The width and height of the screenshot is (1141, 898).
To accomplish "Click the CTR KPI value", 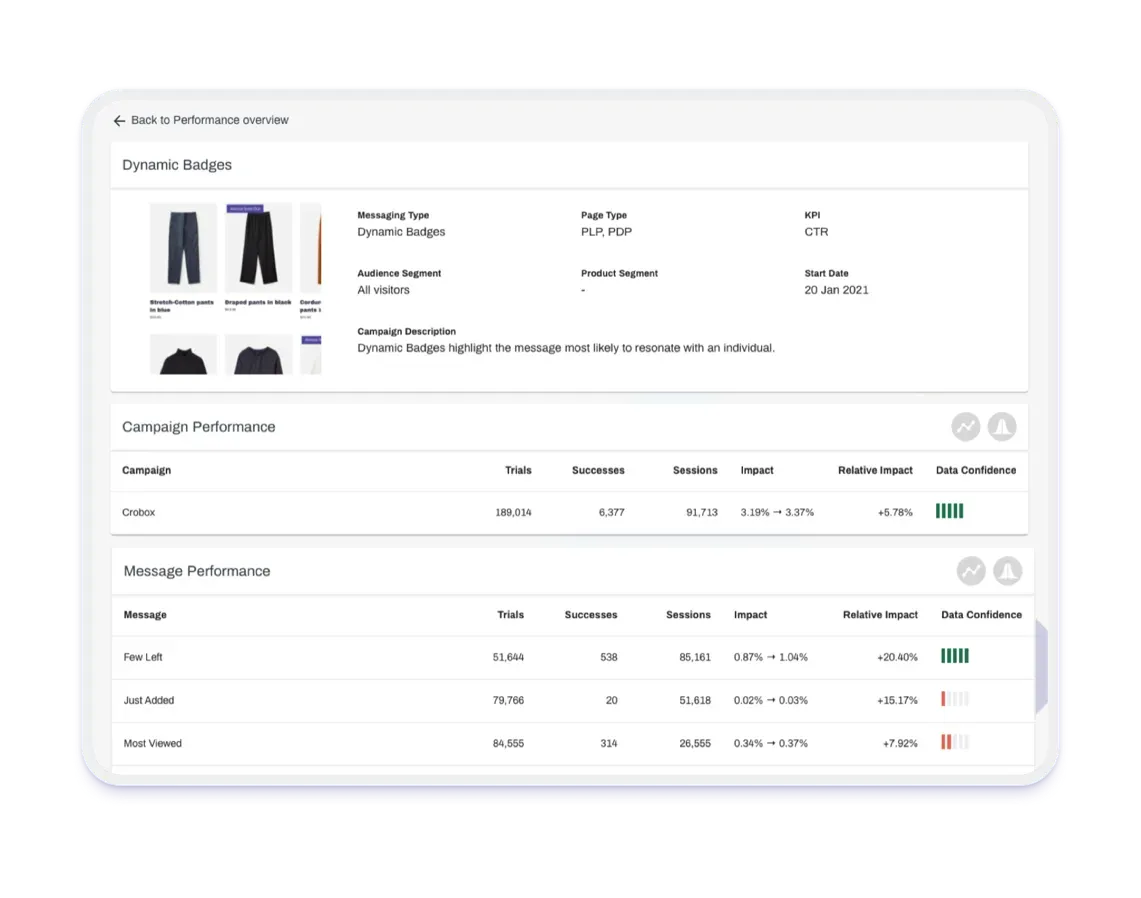I will click(x=816, y=231).
